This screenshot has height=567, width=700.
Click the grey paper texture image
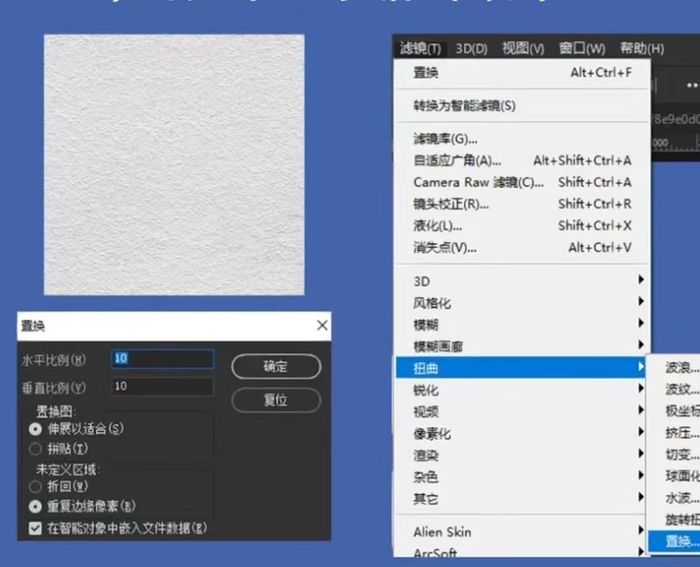click(174, 165)
